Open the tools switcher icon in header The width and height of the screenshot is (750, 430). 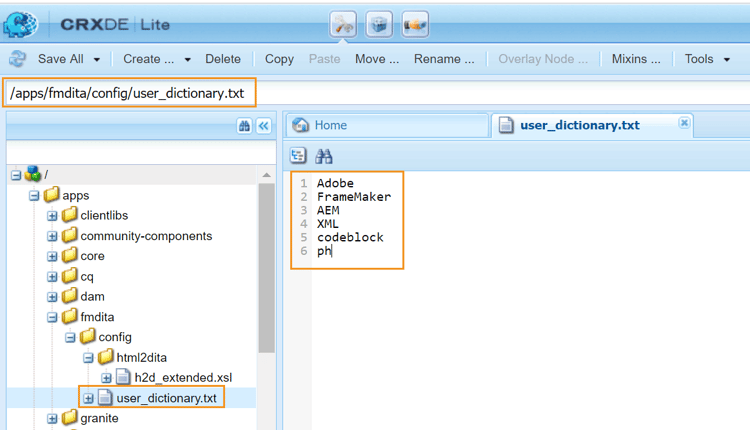343,24
